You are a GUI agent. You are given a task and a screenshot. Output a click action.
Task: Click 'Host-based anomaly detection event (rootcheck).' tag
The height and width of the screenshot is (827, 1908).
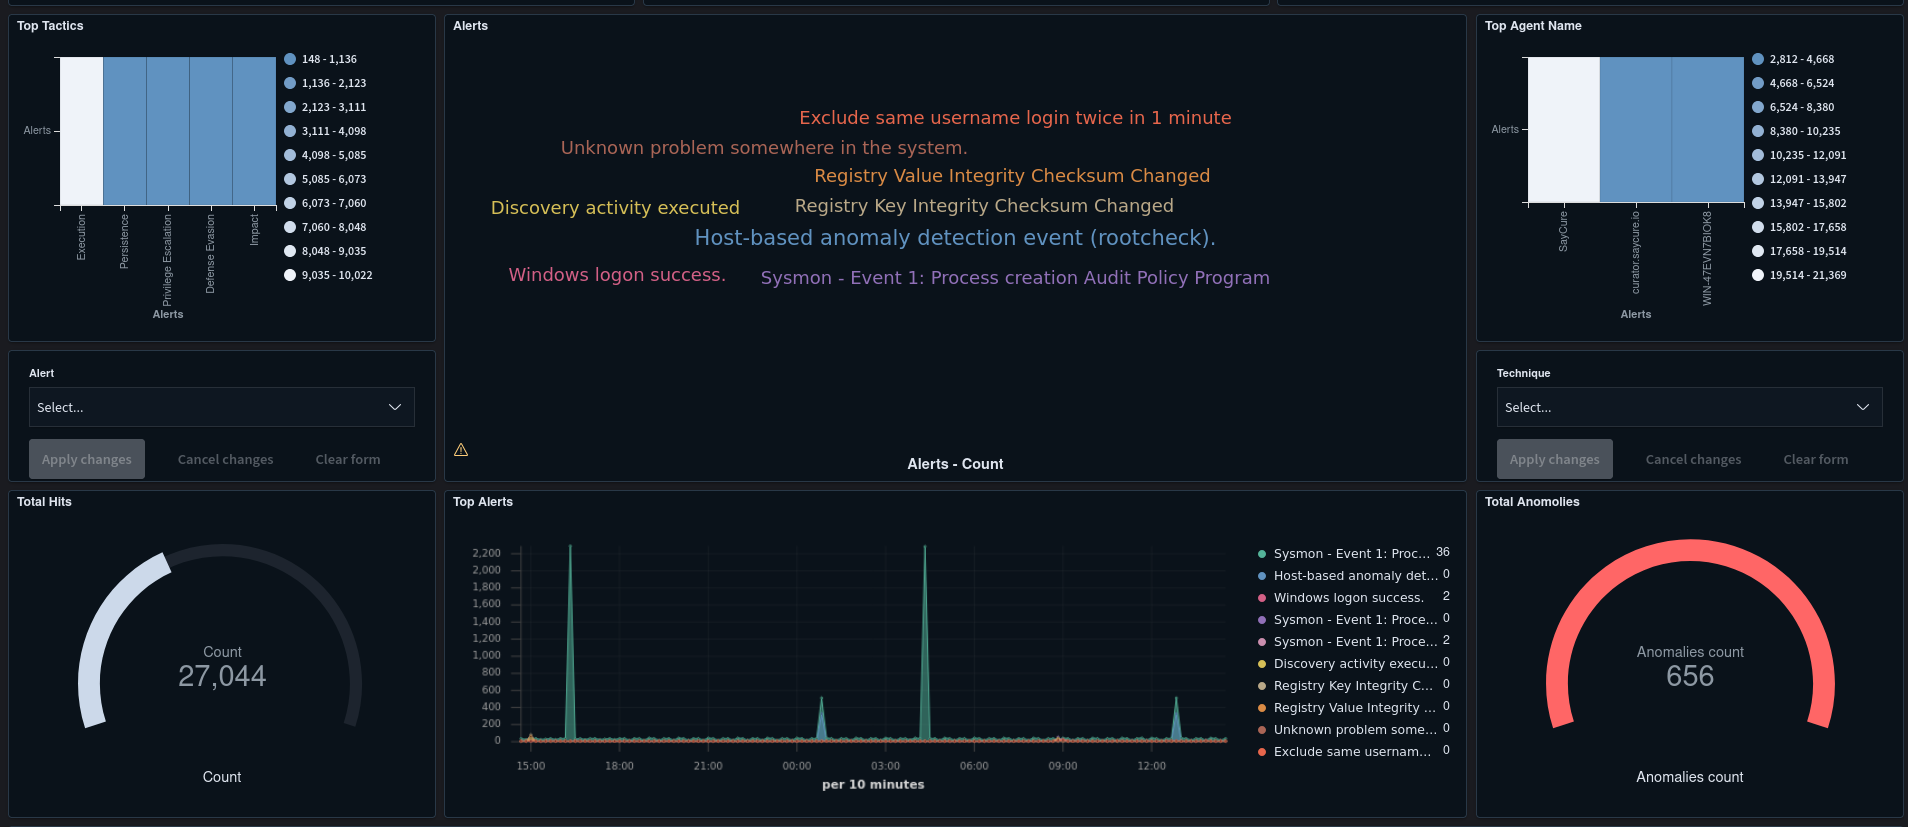[954, 238]
